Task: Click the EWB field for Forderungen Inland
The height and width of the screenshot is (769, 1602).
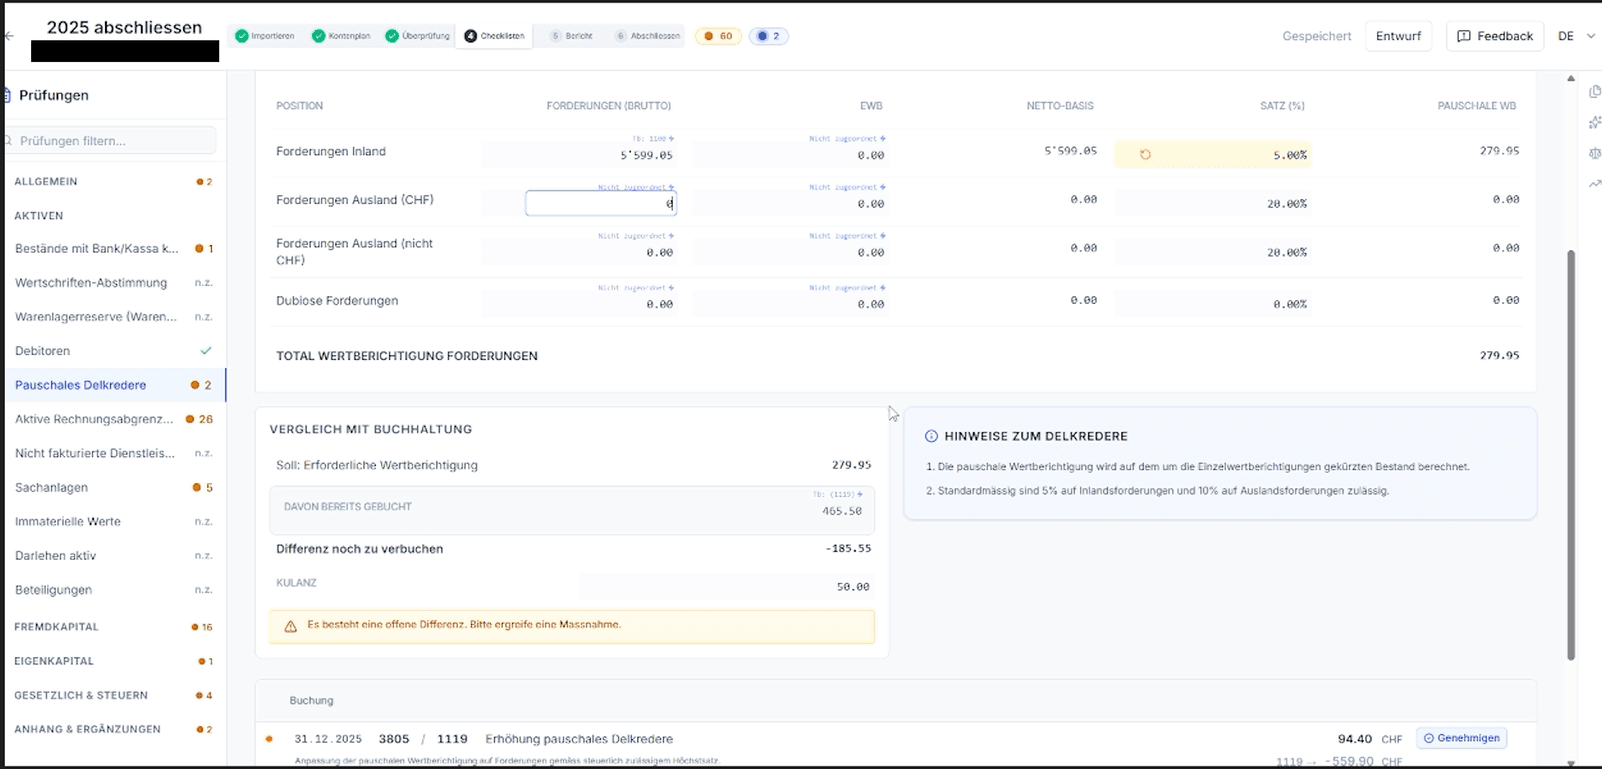Action: pos(790,155)
